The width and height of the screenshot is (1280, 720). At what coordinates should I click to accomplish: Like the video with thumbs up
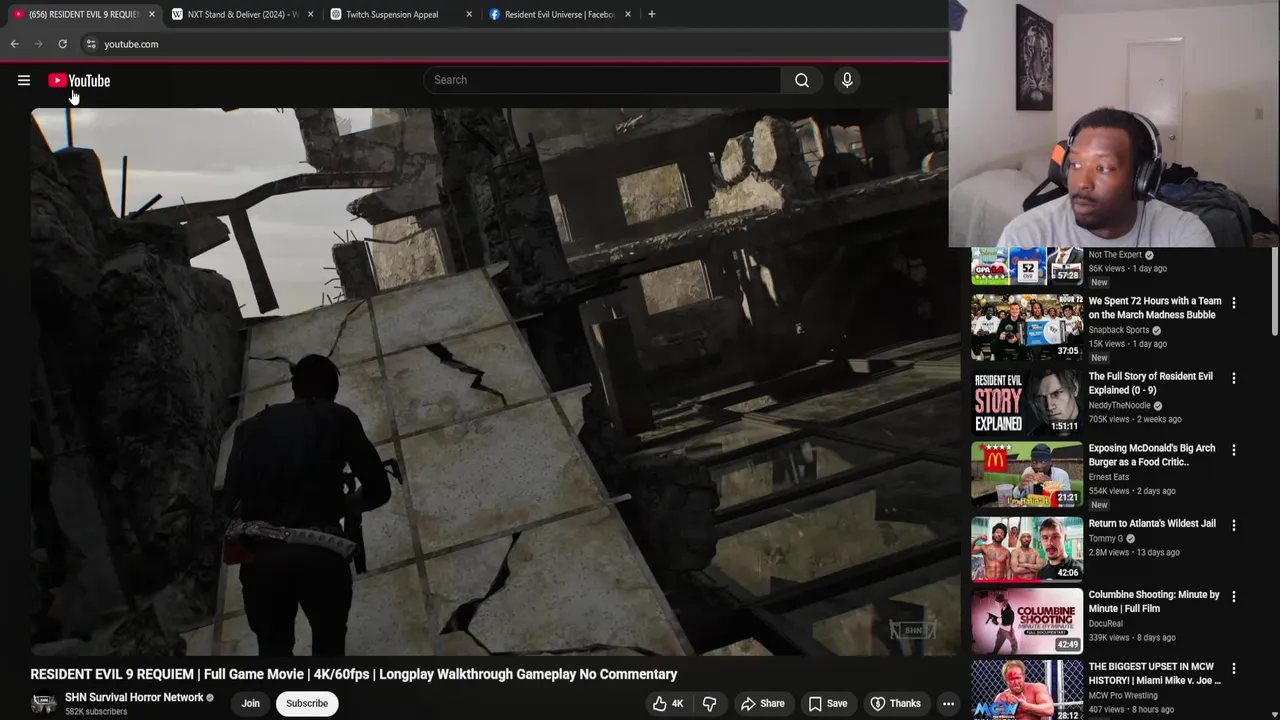point(668,703)
